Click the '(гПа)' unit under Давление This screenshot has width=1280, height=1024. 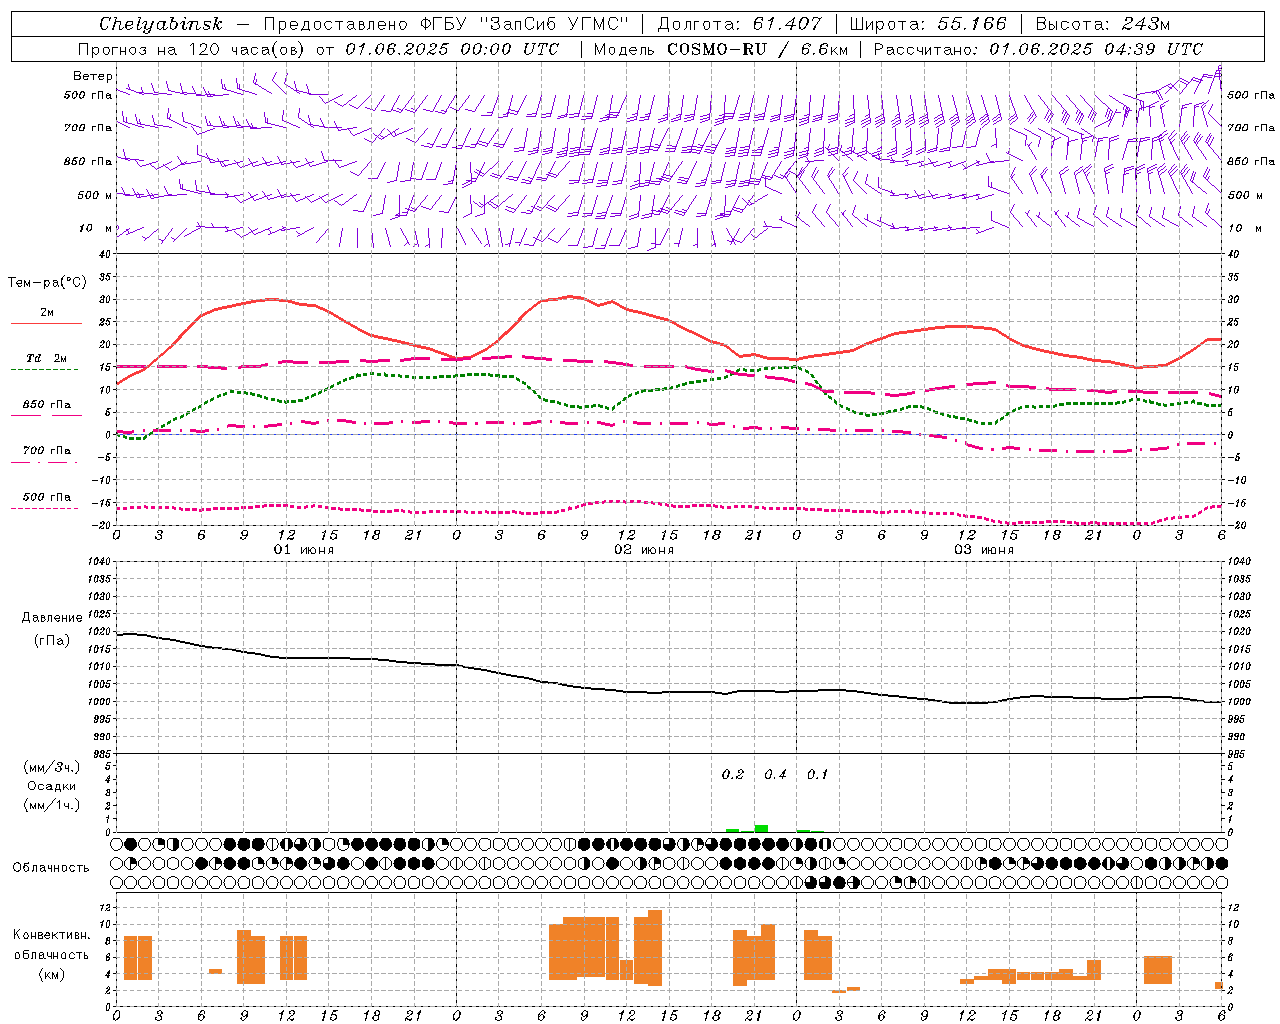point(52,641)
